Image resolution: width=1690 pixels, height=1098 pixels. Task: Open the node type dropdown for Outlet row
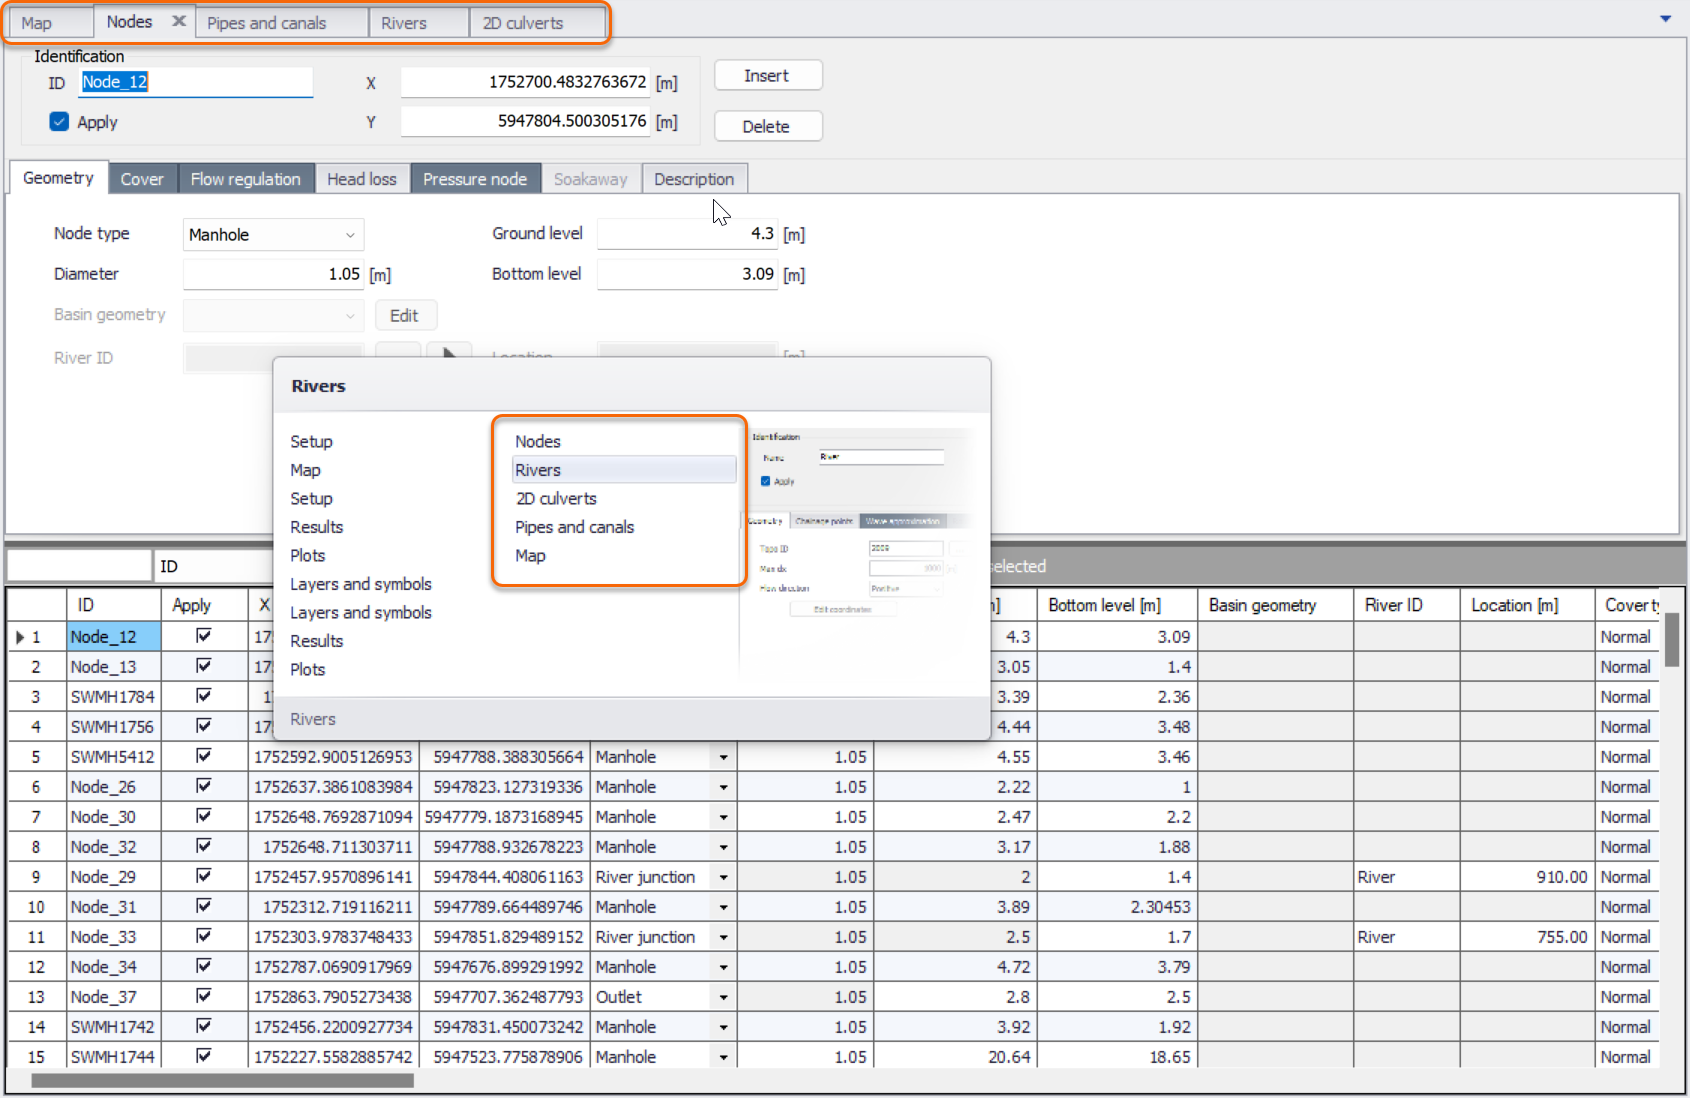tap(723, 997)
